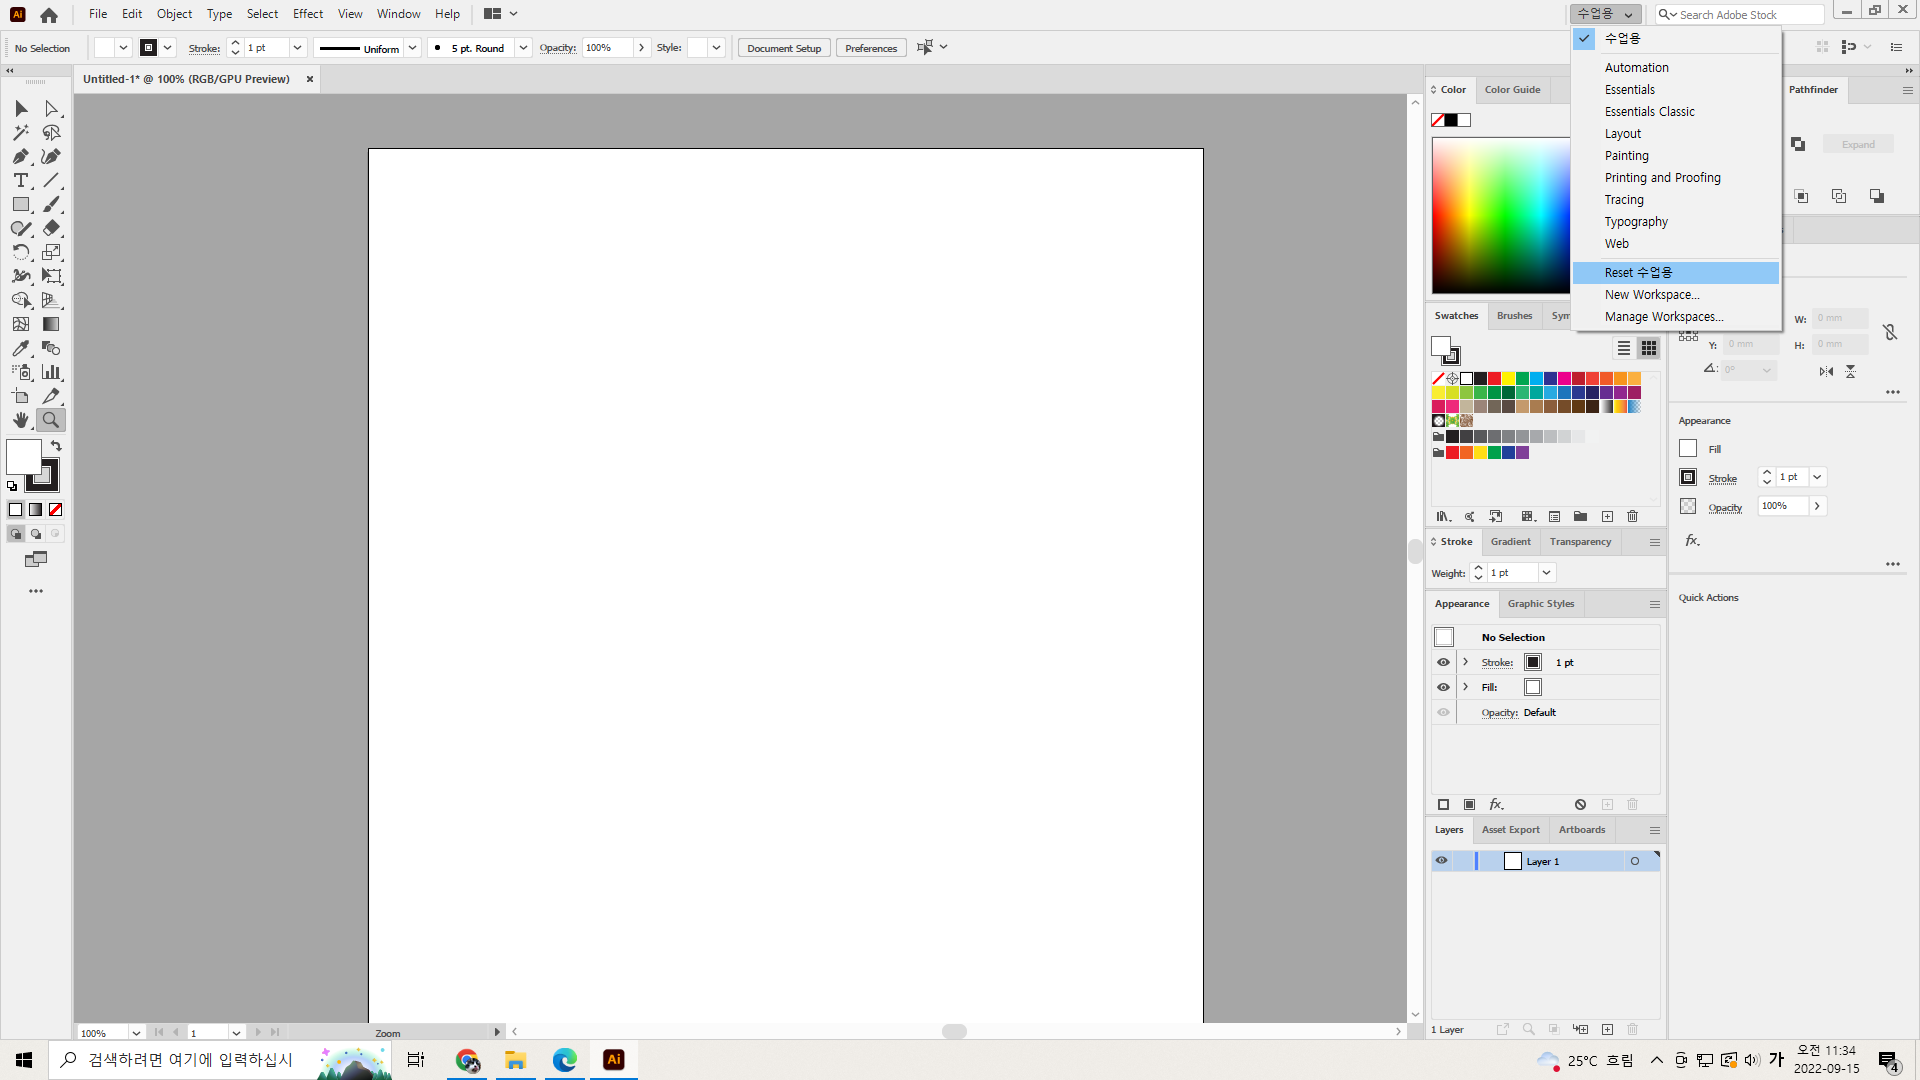The width and height of the screenshot is (1920, 1080).
Task: Select the Hand tool
Action: 20,420
